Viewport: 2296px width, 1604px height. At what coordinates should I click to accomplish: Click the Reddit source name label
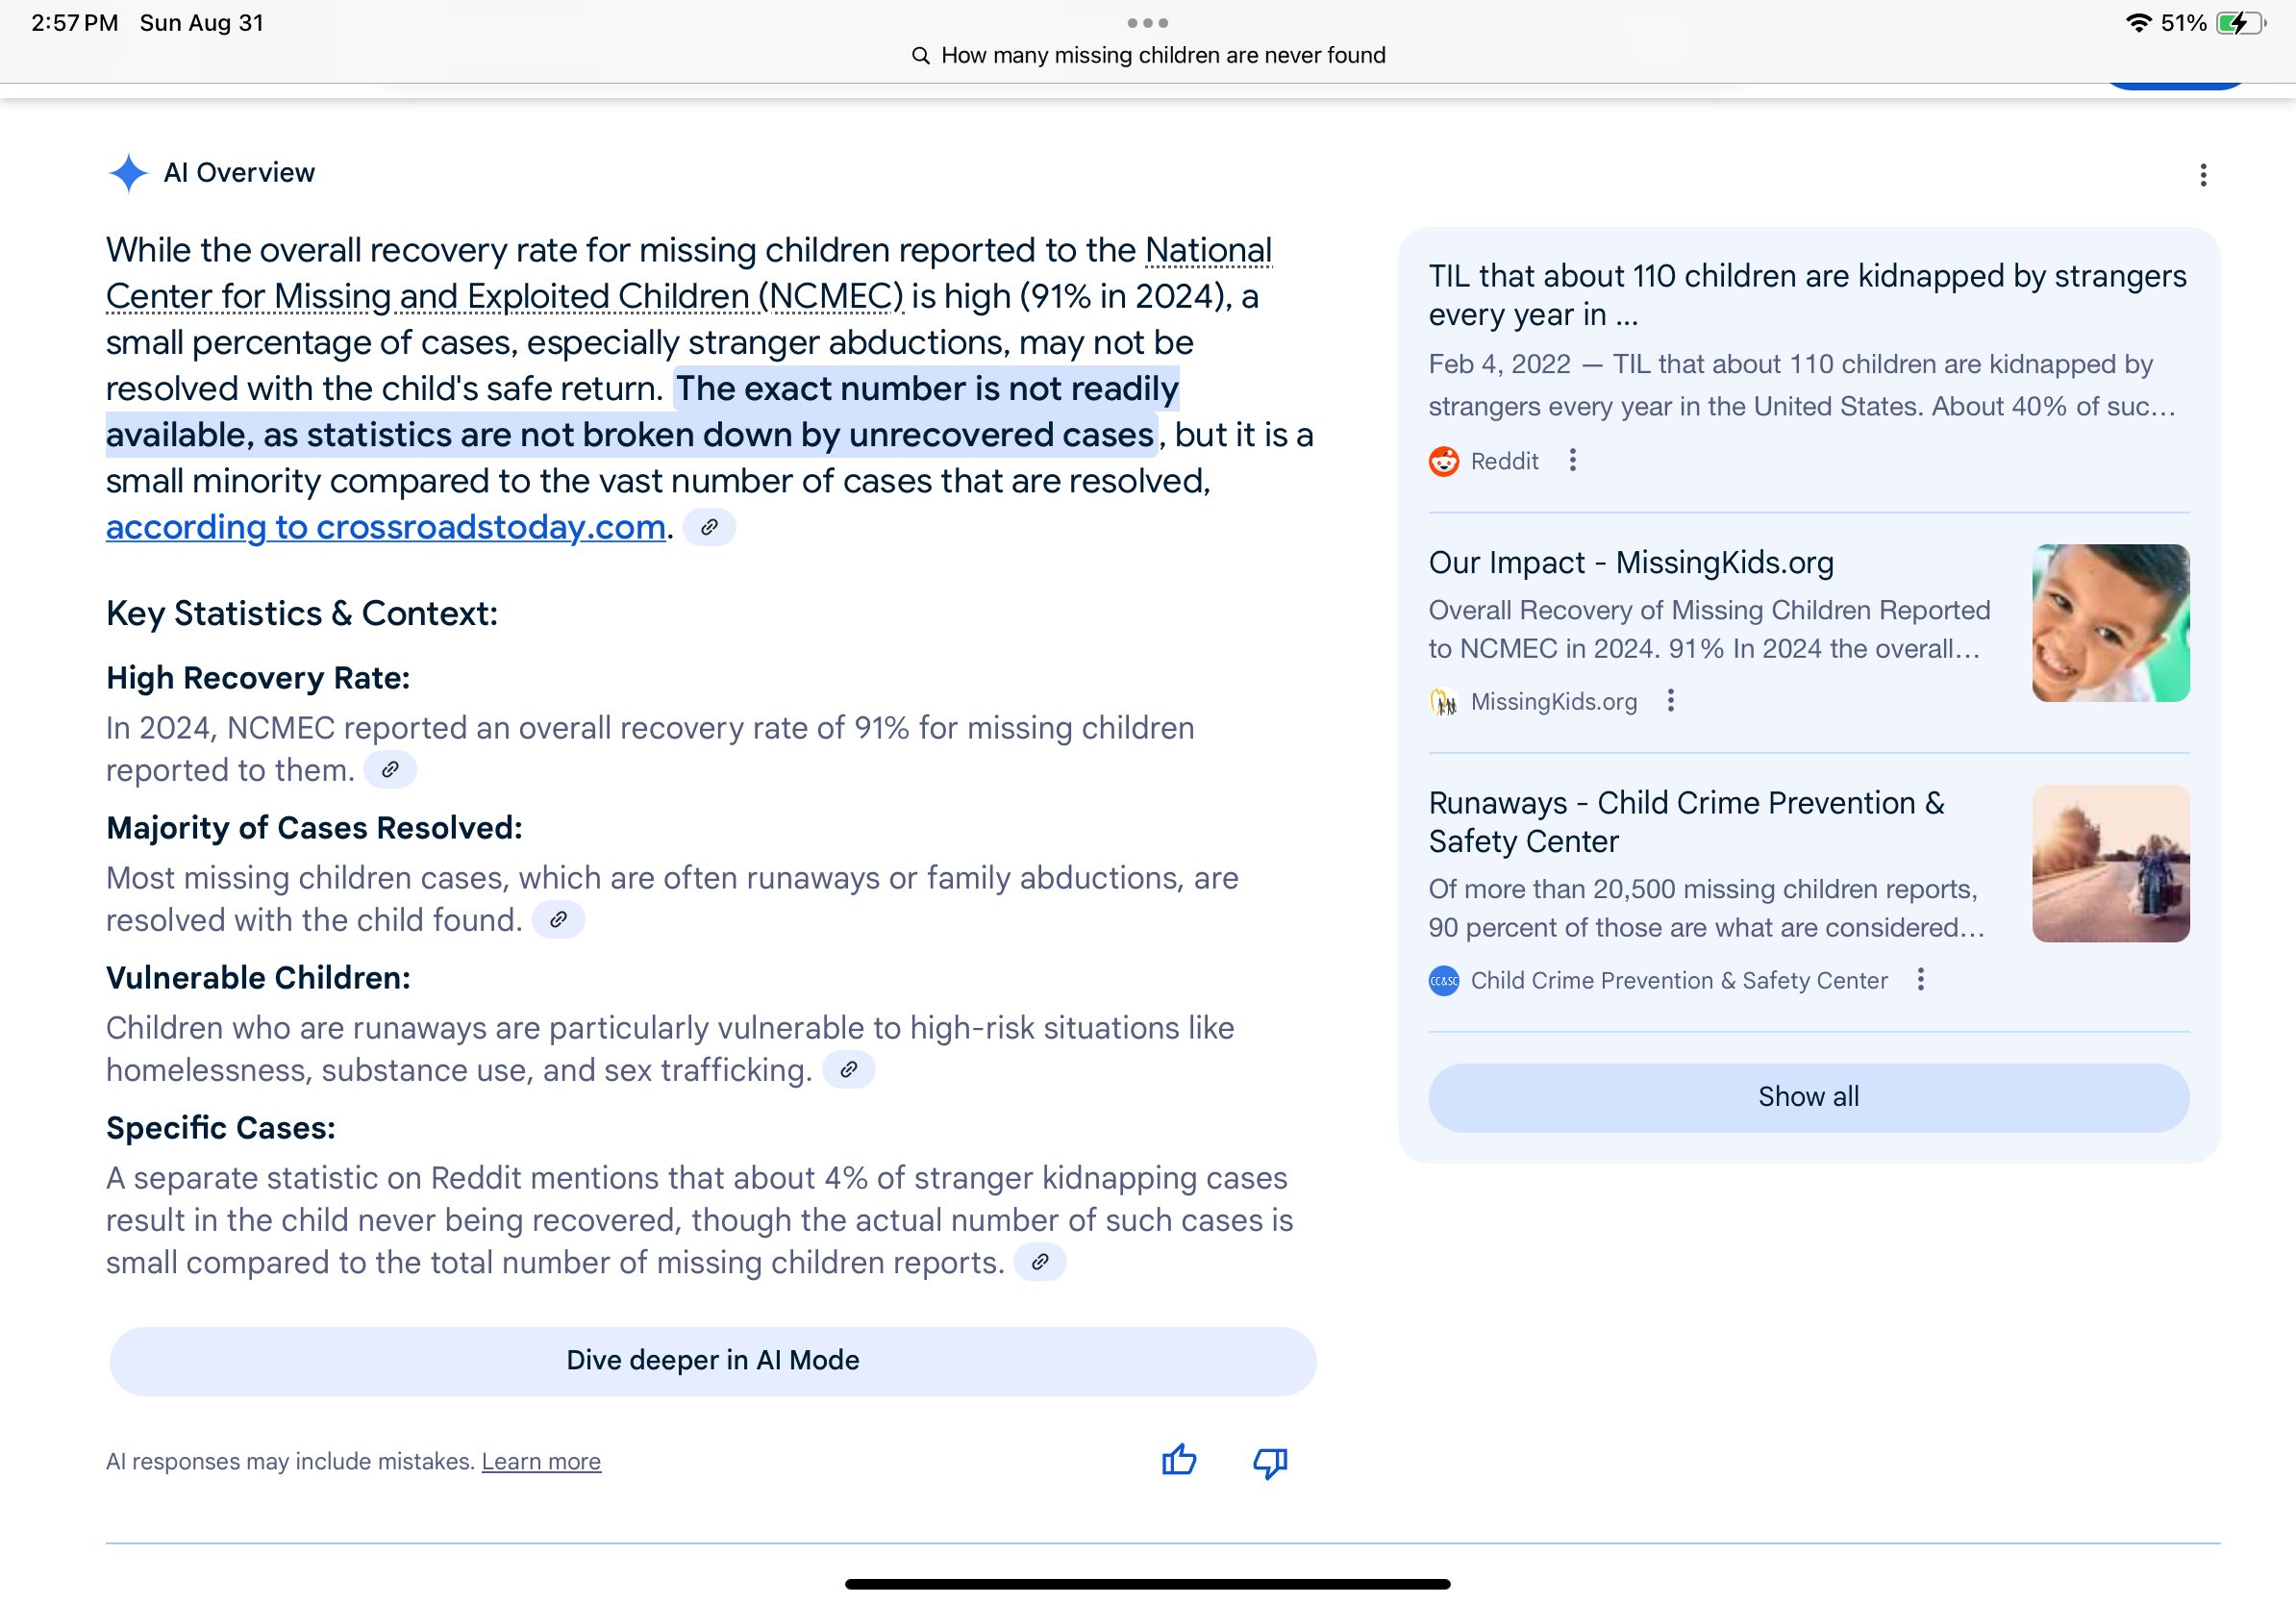(1504, 461)
